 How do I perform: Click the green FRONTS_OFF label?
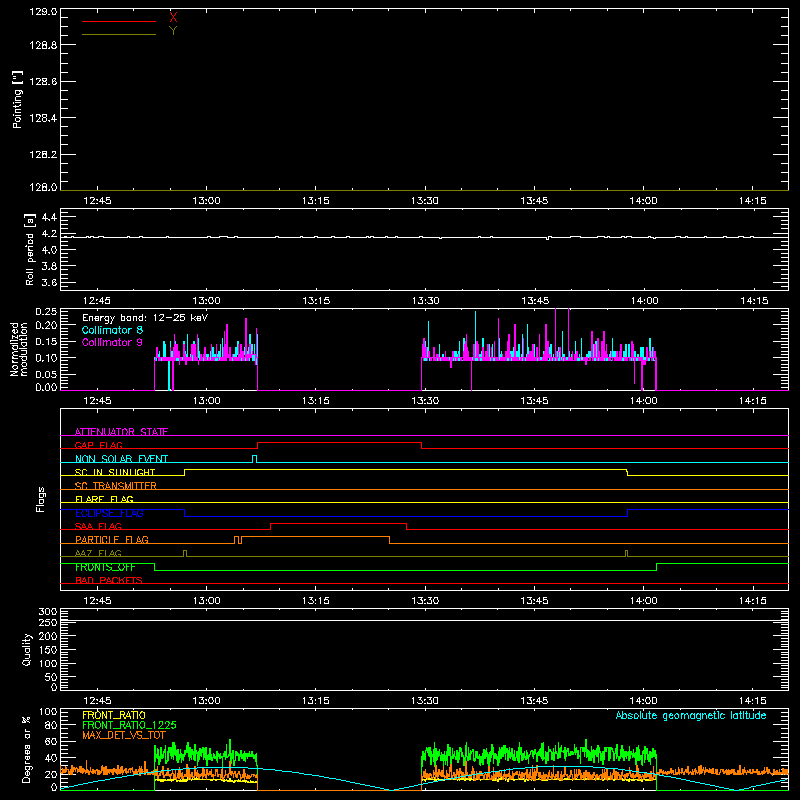[105, 567]
